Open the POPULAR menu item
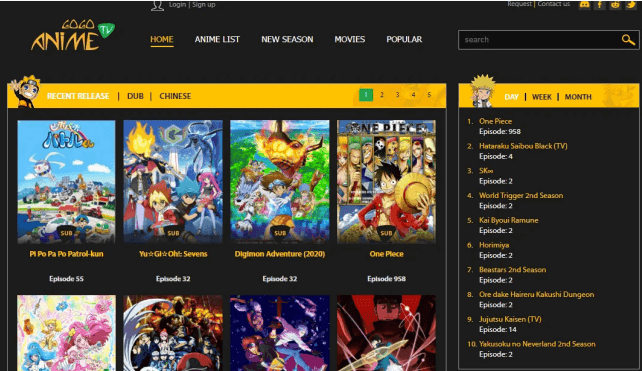 [x=404, y=39]
